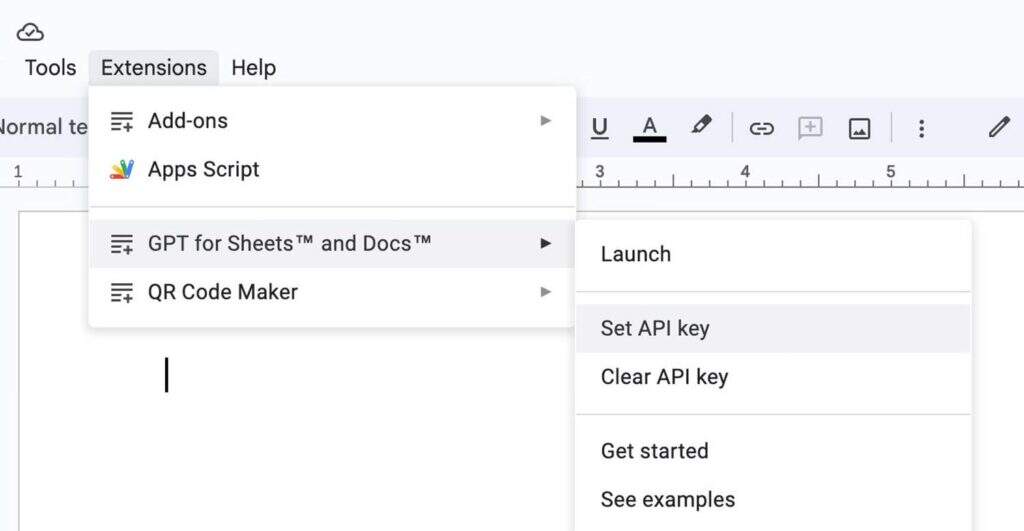Image resolution: width=1024 pixels, height=531 pixels.
Task: Open the Help menu
Action: tap(253, 68)
